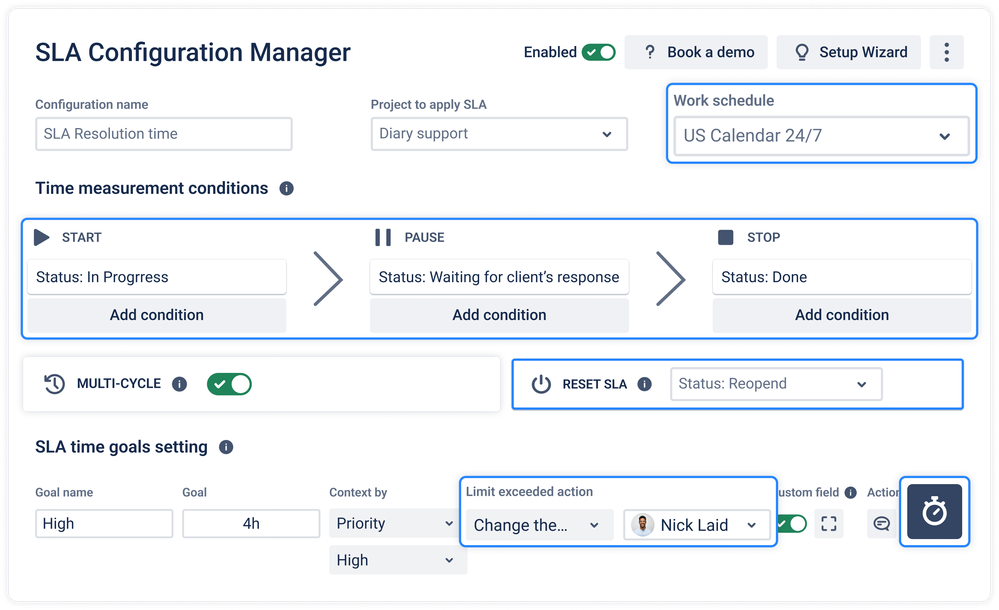The width and height of the screenshot is (999, 610).
Task: Open the Work schedule dropdown
Action: coord(820,136)
